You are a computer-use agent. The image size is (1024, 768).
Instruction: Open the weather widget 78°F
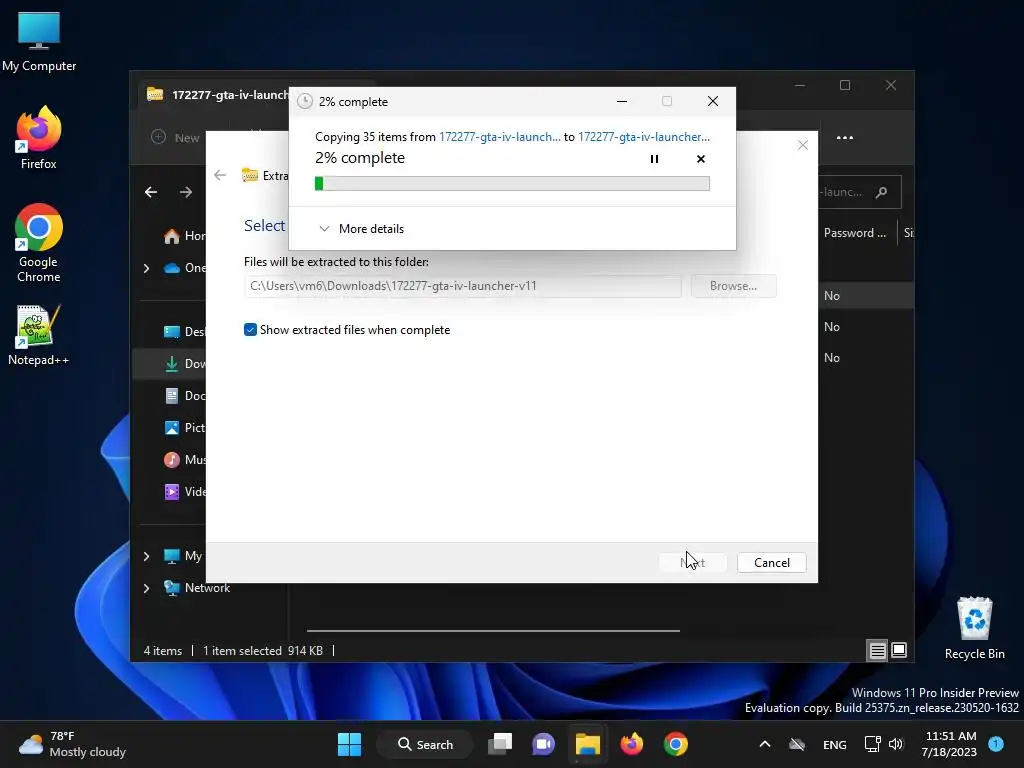[72, 744]
